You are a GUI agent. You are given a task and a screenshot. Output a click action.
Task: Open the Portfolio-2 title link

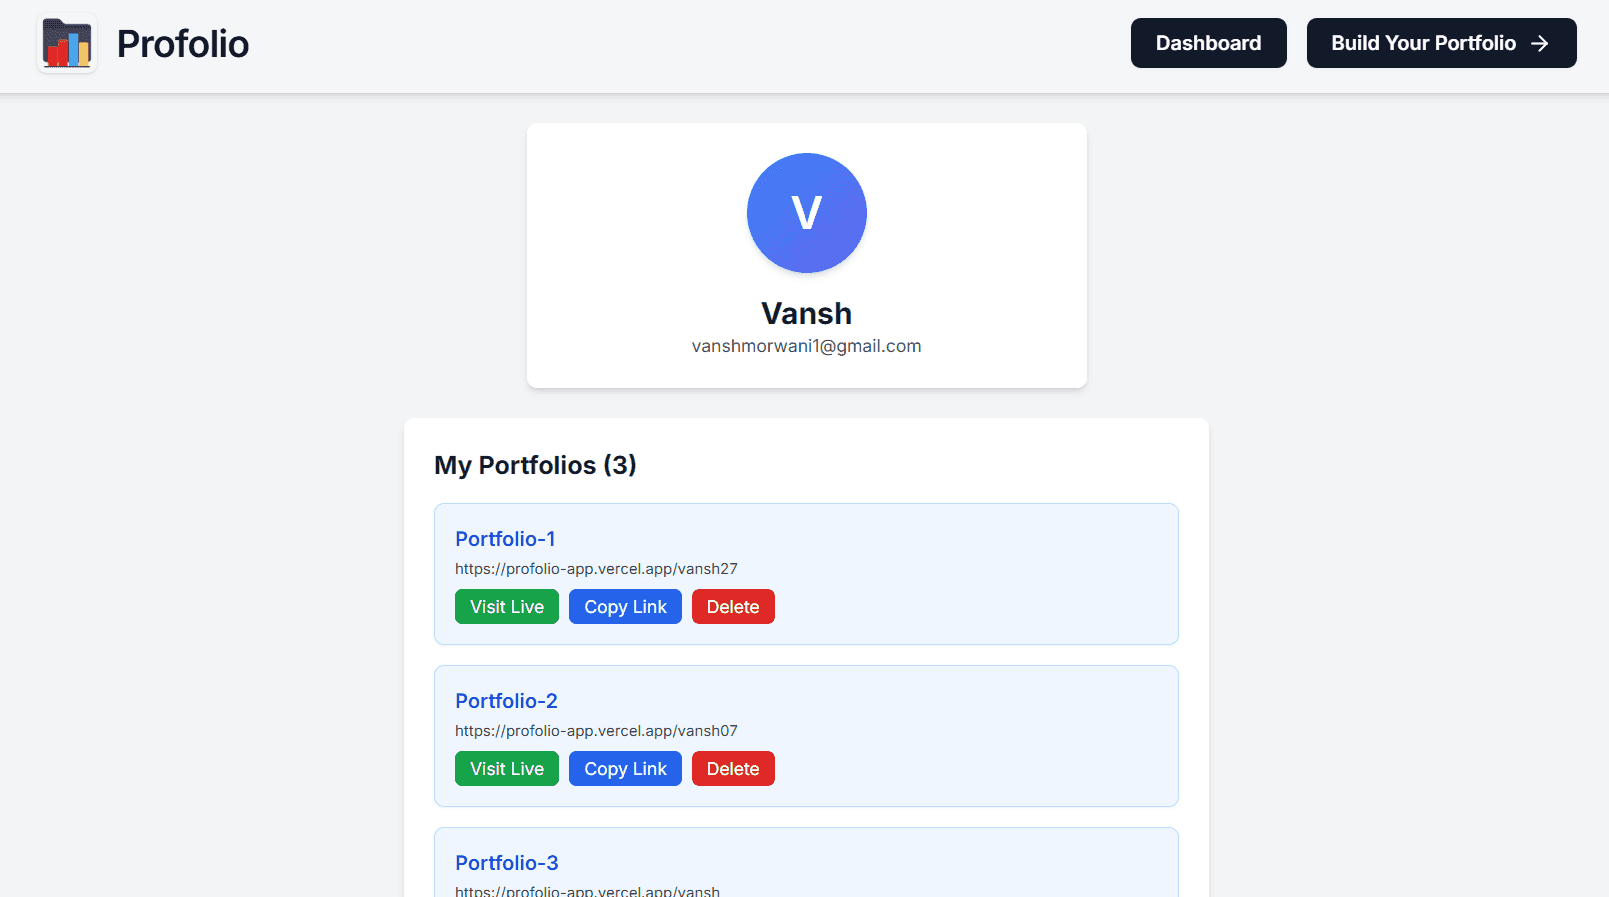pyautogui.click(x=506, y=701)
